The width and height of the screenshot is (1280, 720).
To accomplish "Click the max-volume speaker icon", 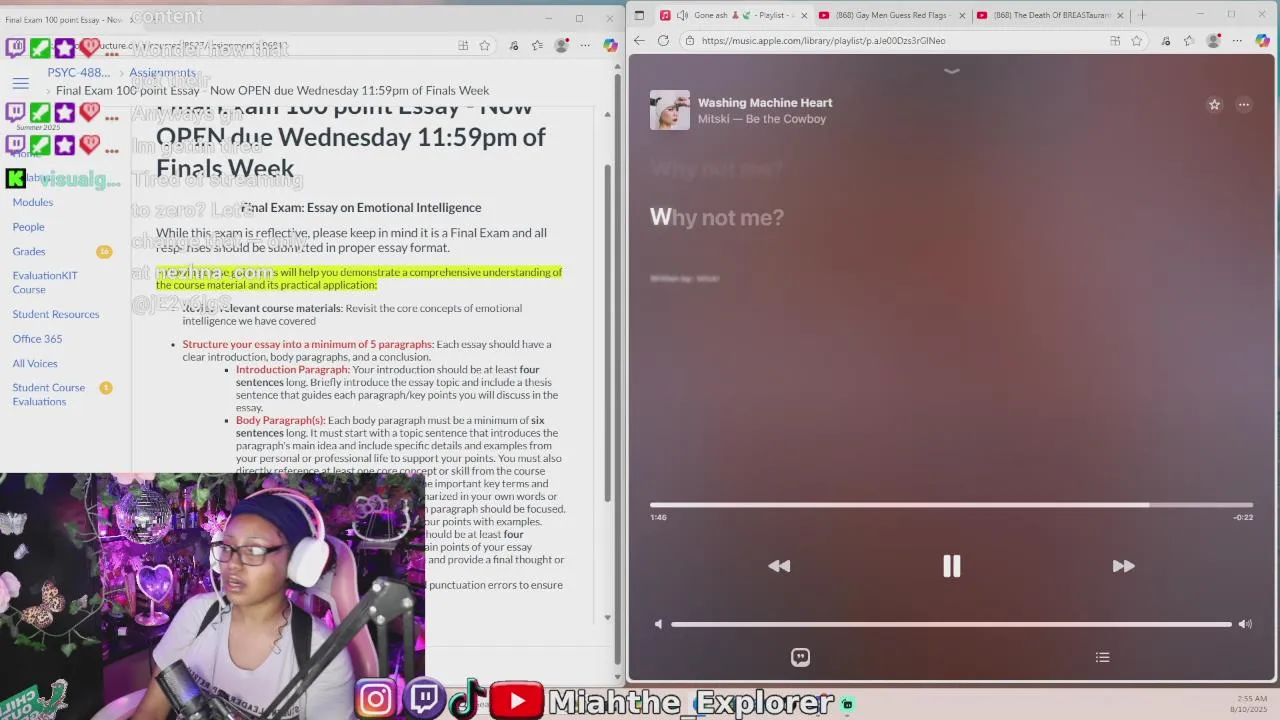I will (x=1245, y=624).
